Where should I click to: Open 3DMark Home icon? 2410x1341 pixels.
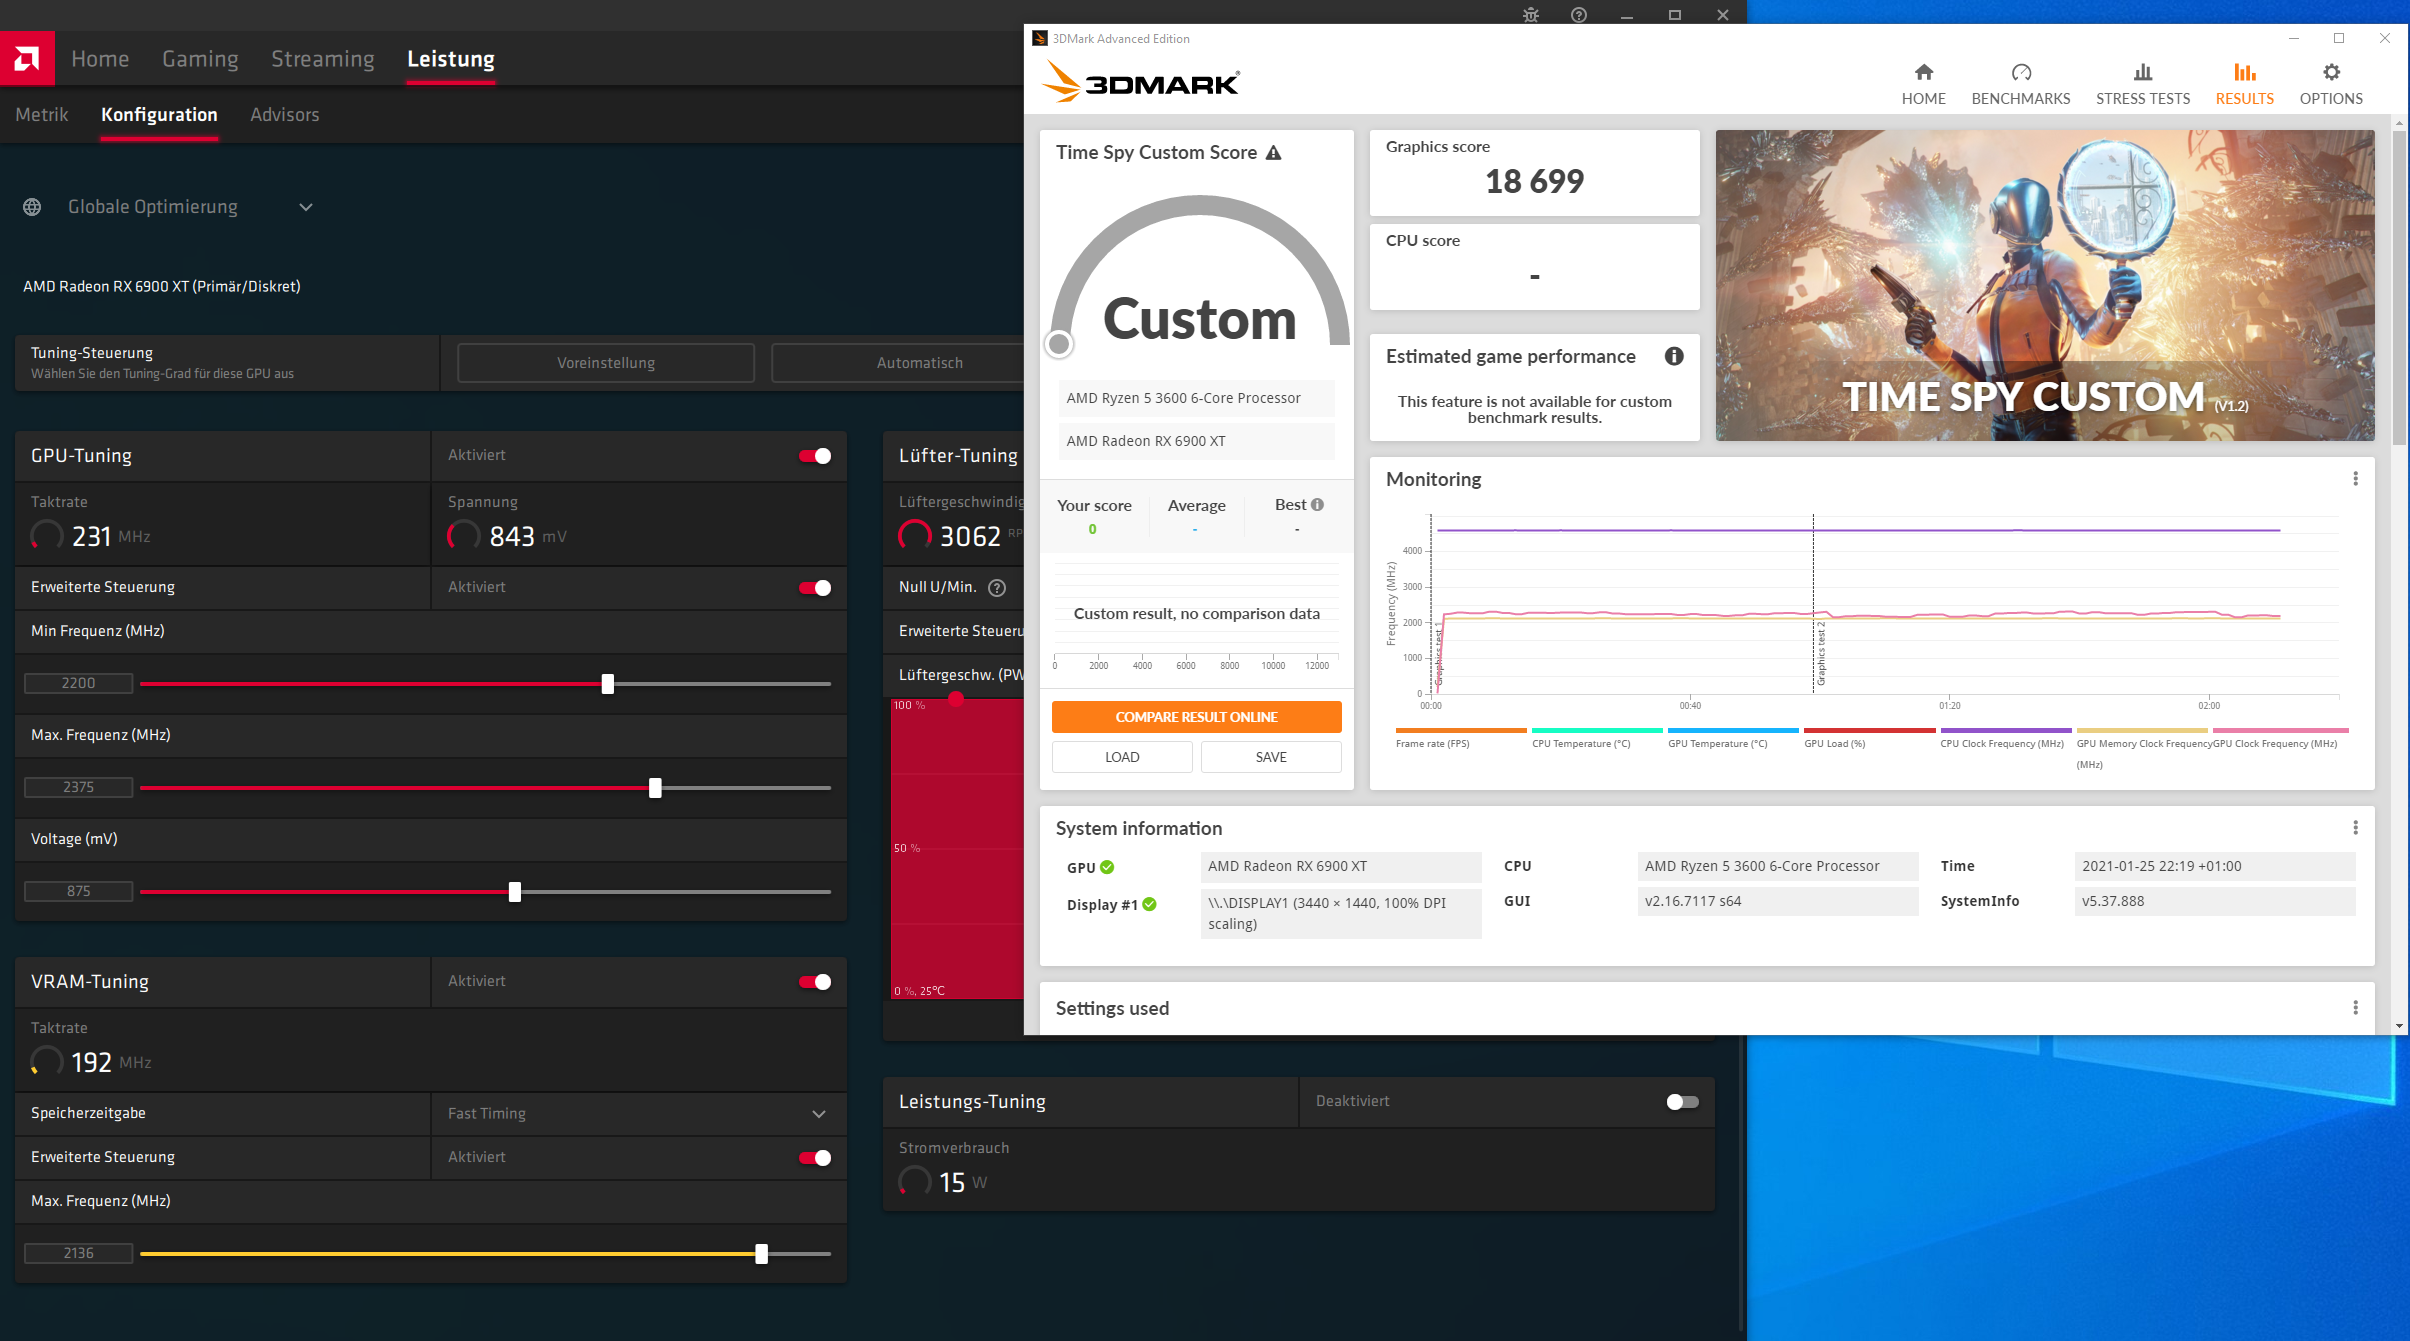(x=1923, y=73)
